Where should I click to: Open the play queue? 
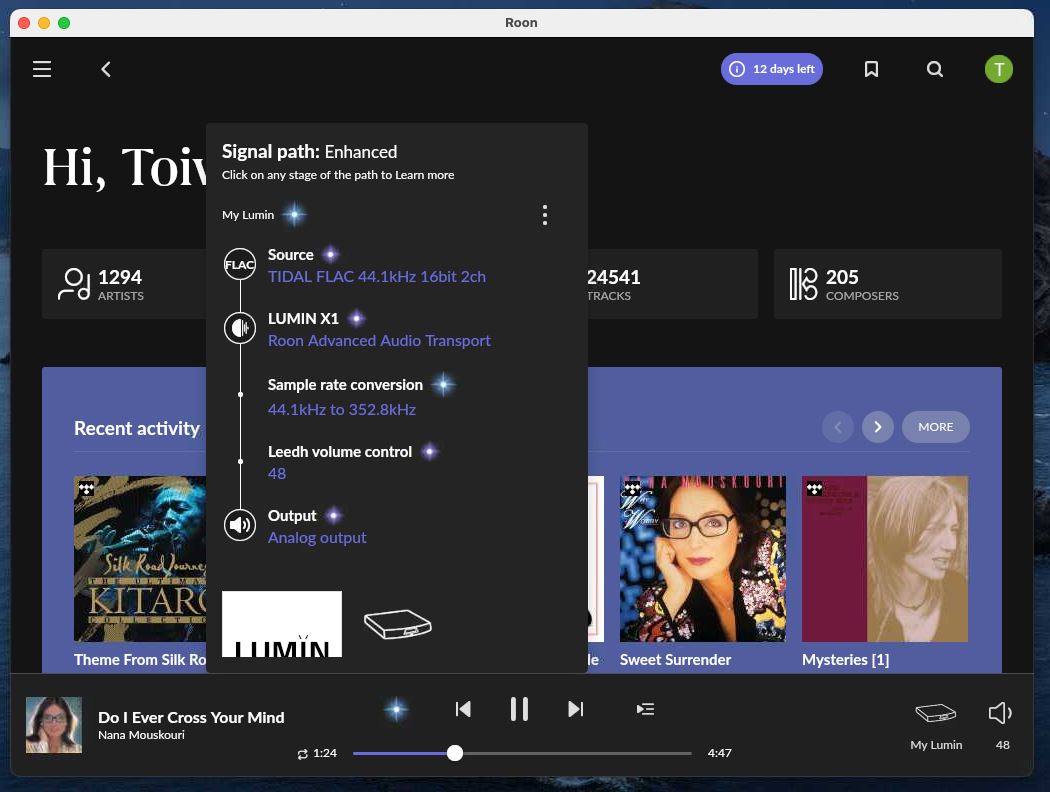tap(646, 709)
